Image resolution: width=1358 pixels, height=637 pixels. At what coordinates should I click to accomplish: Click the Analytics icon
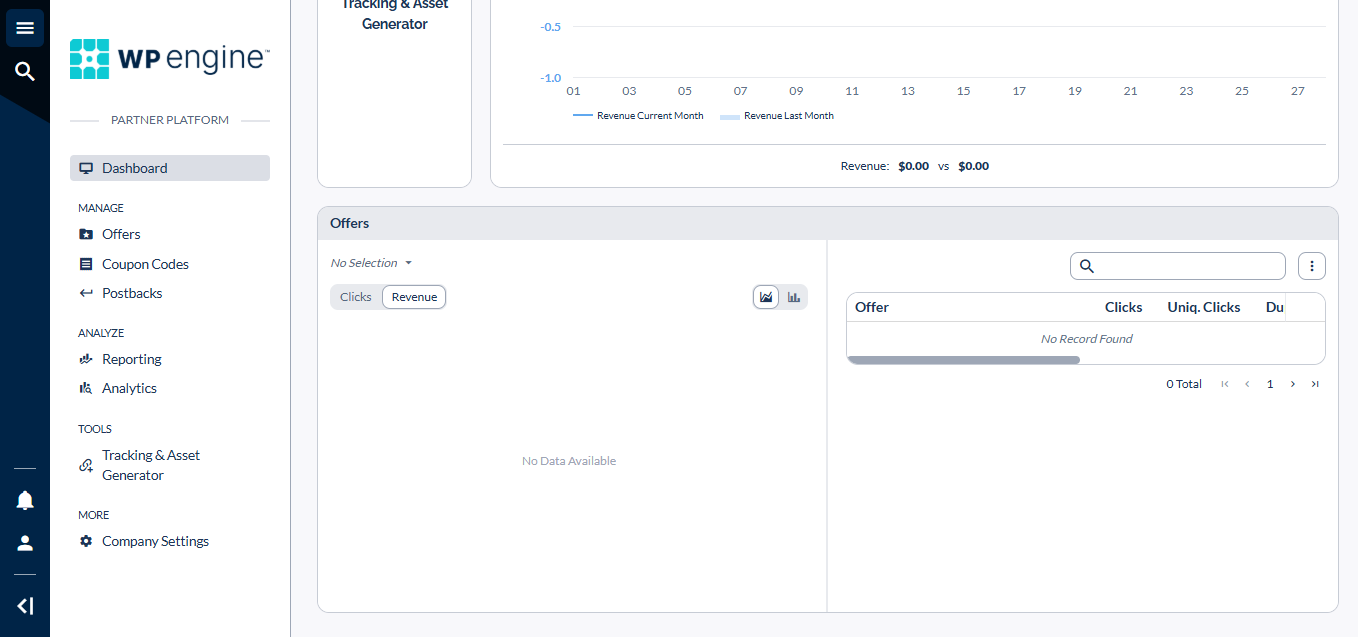[x=86, y=388]
